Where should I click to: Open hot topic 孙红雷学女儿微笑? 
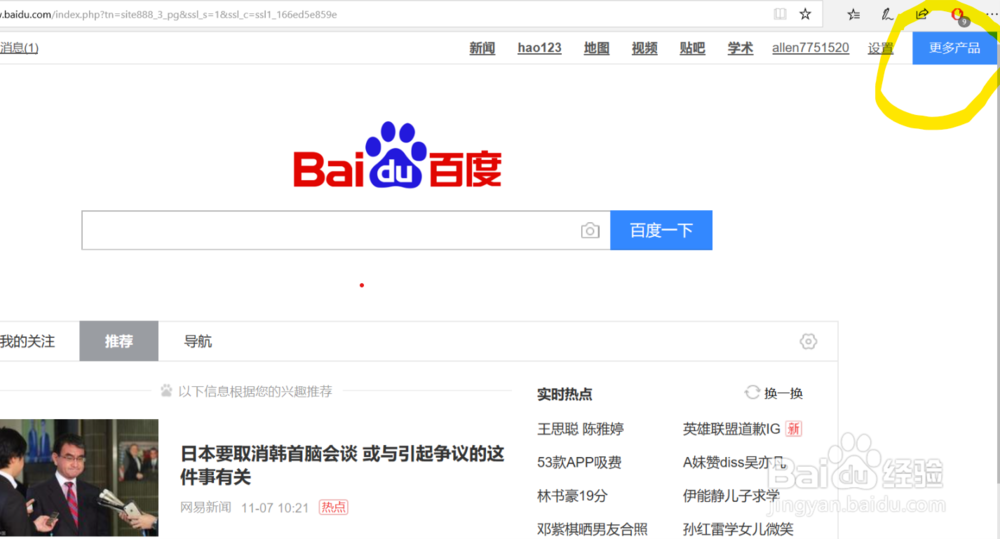pos(738,529)
